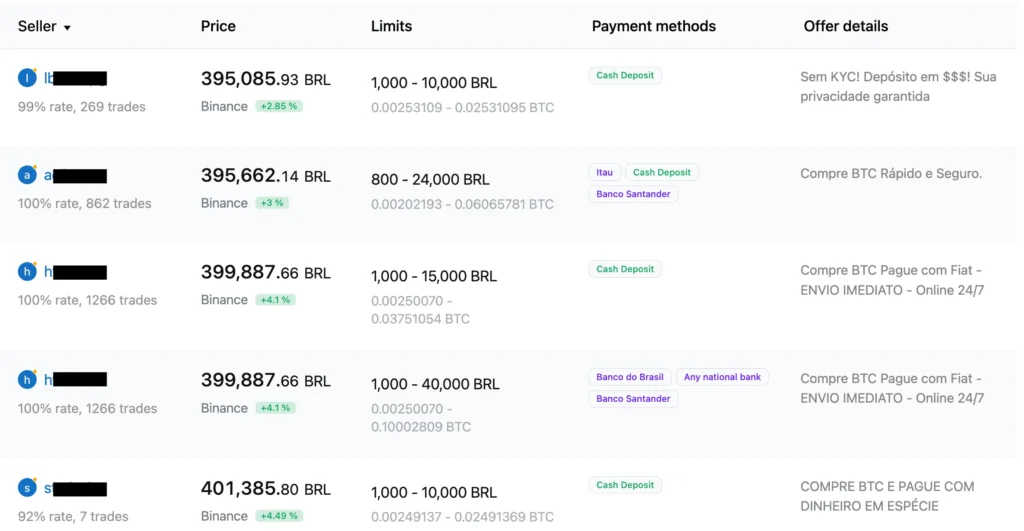Image resolution: width=1024 pixels, height=531 pixels.
Task: Open seller profile link with 862 trades
Action: click(x=75, y=175)
